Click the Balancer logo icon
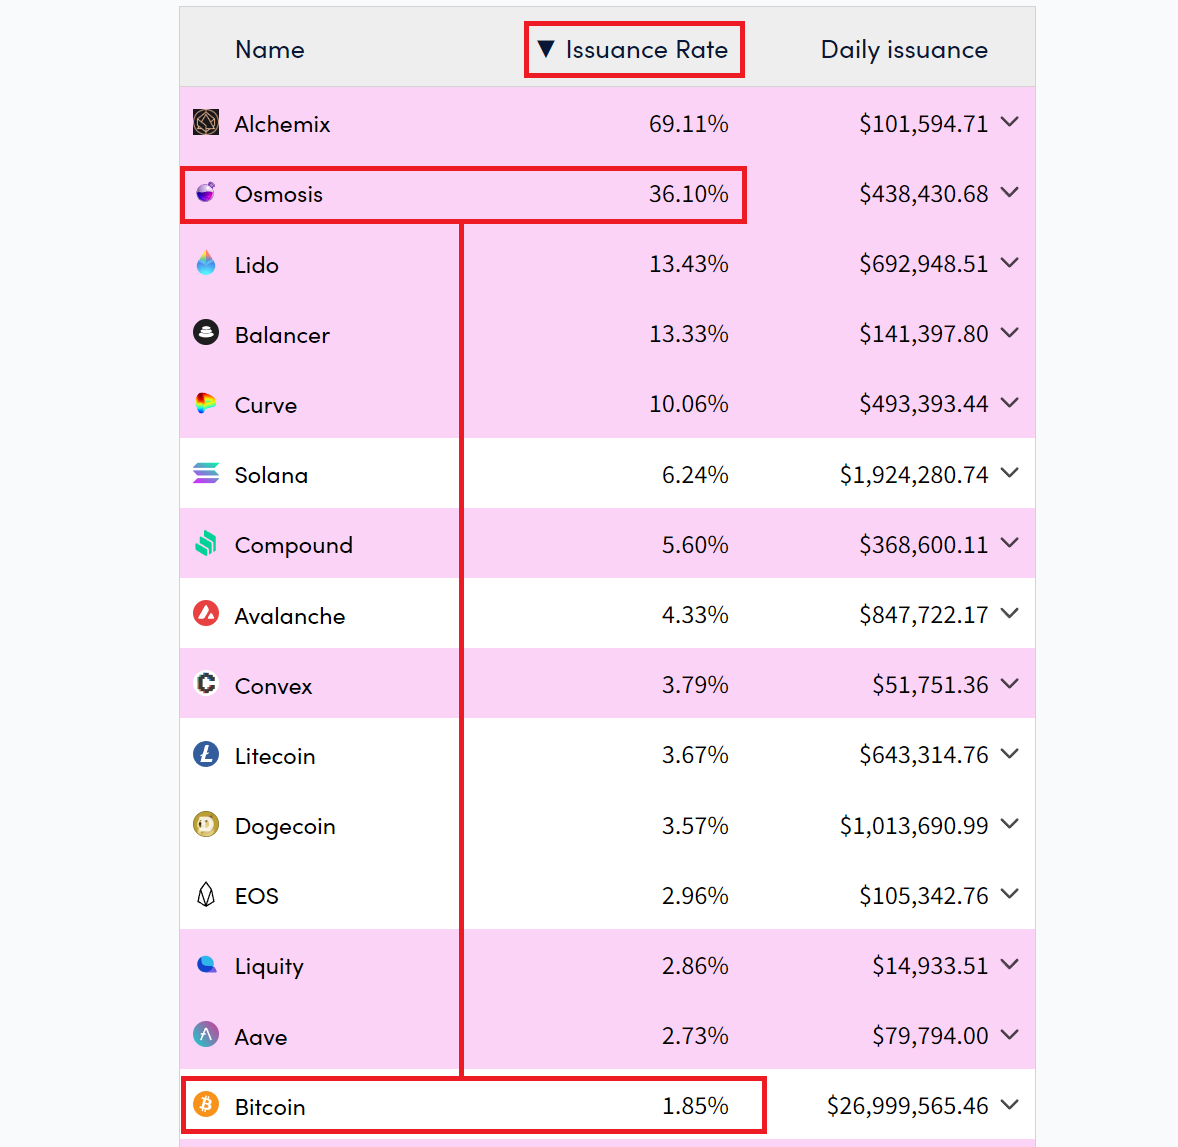 coord(205,332)
